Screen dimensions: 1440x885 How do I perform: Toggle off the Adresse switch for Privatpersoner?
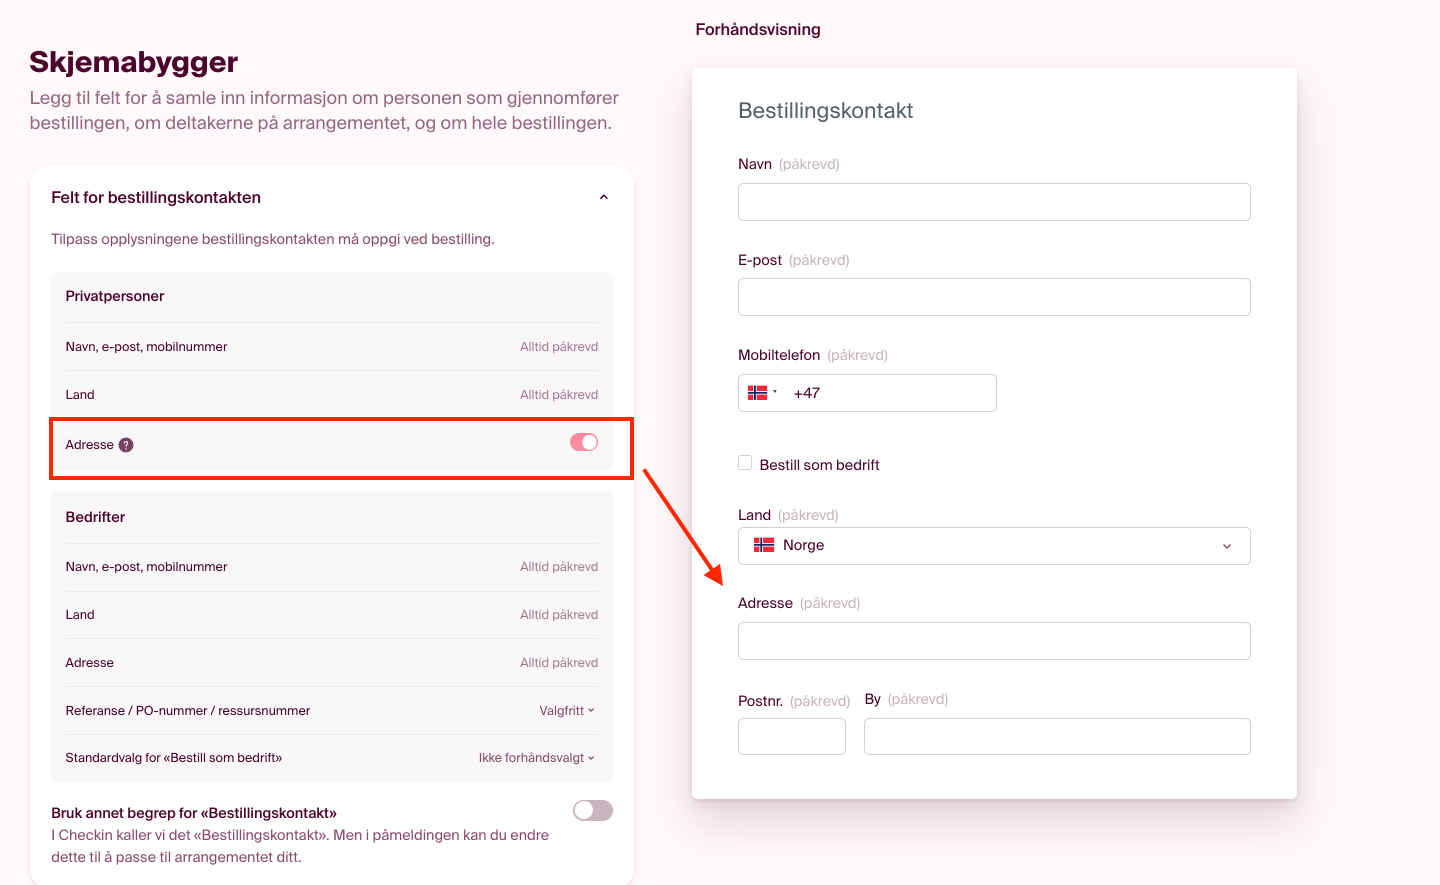pos(584,443)
